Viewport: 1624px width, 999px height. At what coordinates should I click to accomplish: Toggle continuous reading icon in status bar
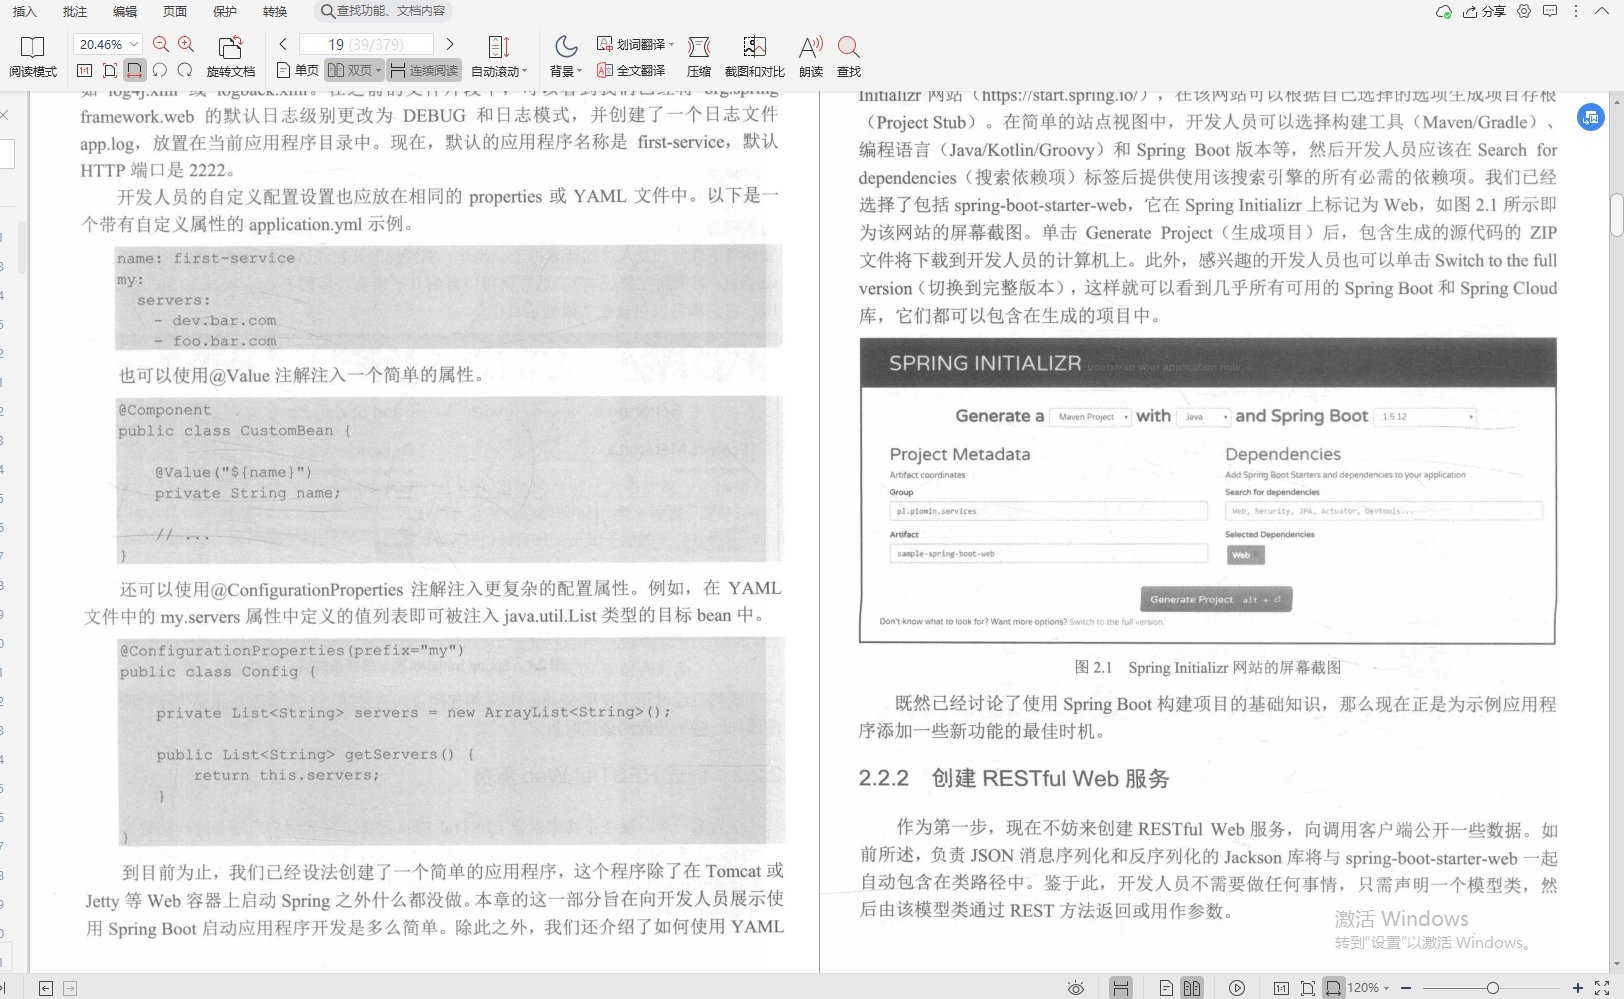1121,988
